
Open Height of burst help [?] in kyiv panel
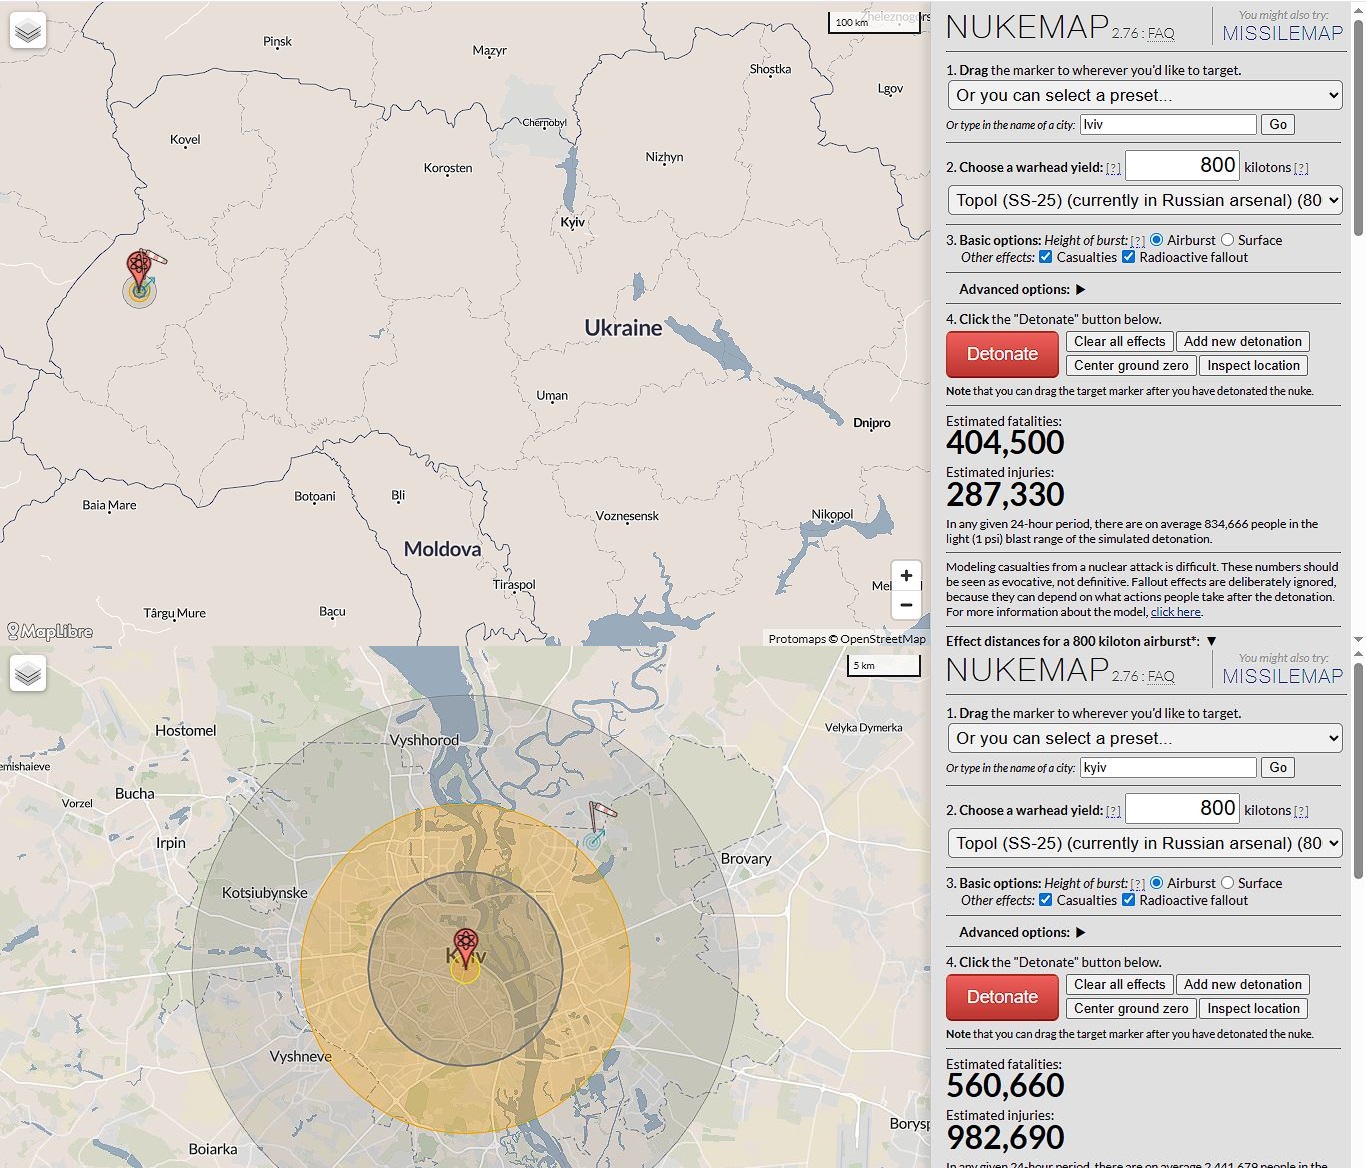coord(1137,884)
